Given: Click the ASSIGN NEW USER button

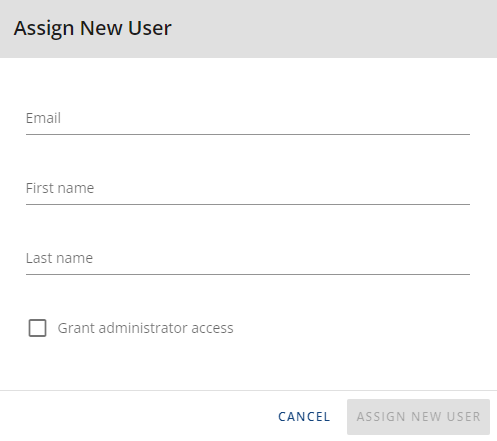Looking at the screenshot, I should coord(418,417).
